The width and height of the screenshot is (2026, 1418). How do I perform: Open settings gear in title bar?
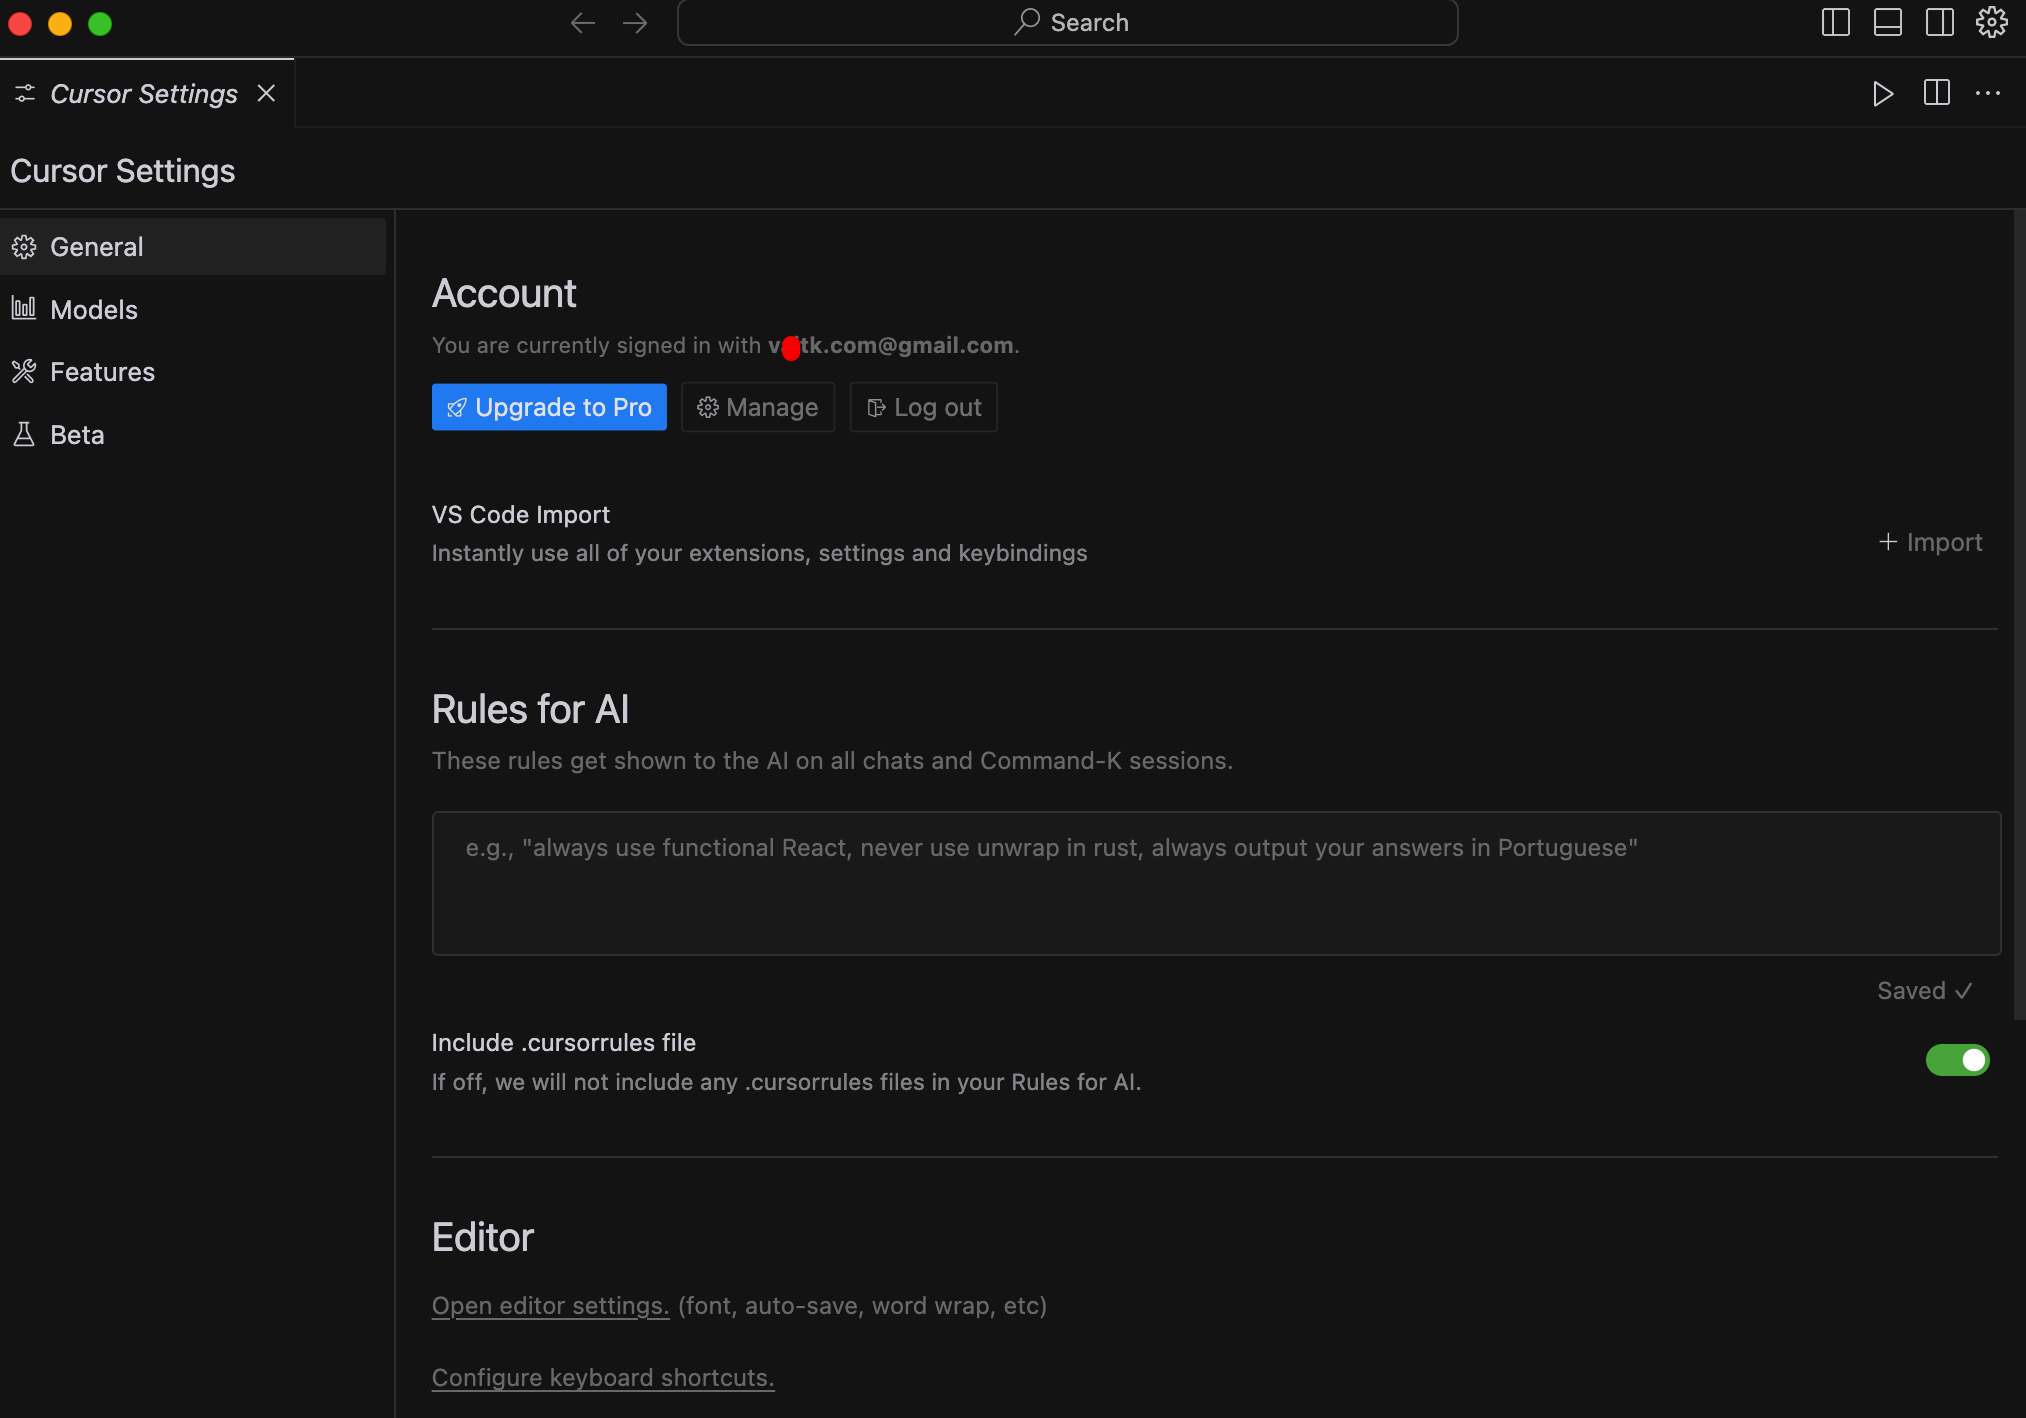[x=1992, y=22]
